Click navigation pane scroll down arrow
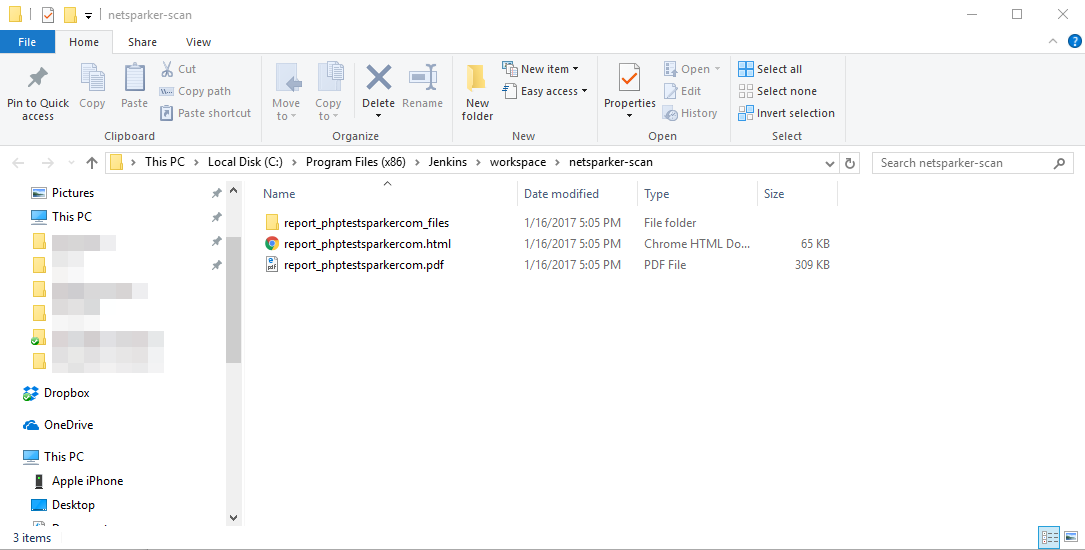 pyautogui.click(x=233, y=517)
